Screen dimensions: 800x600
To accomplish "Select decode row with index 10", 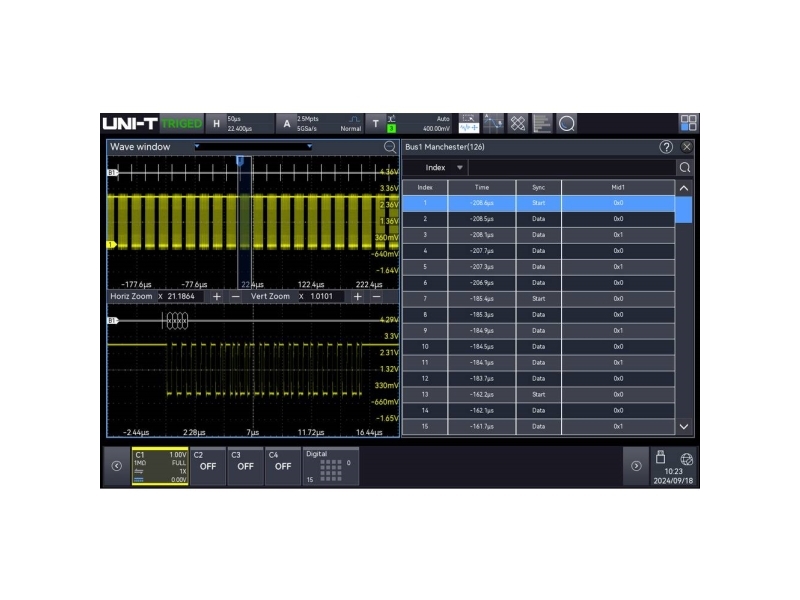I will [539, 346].
